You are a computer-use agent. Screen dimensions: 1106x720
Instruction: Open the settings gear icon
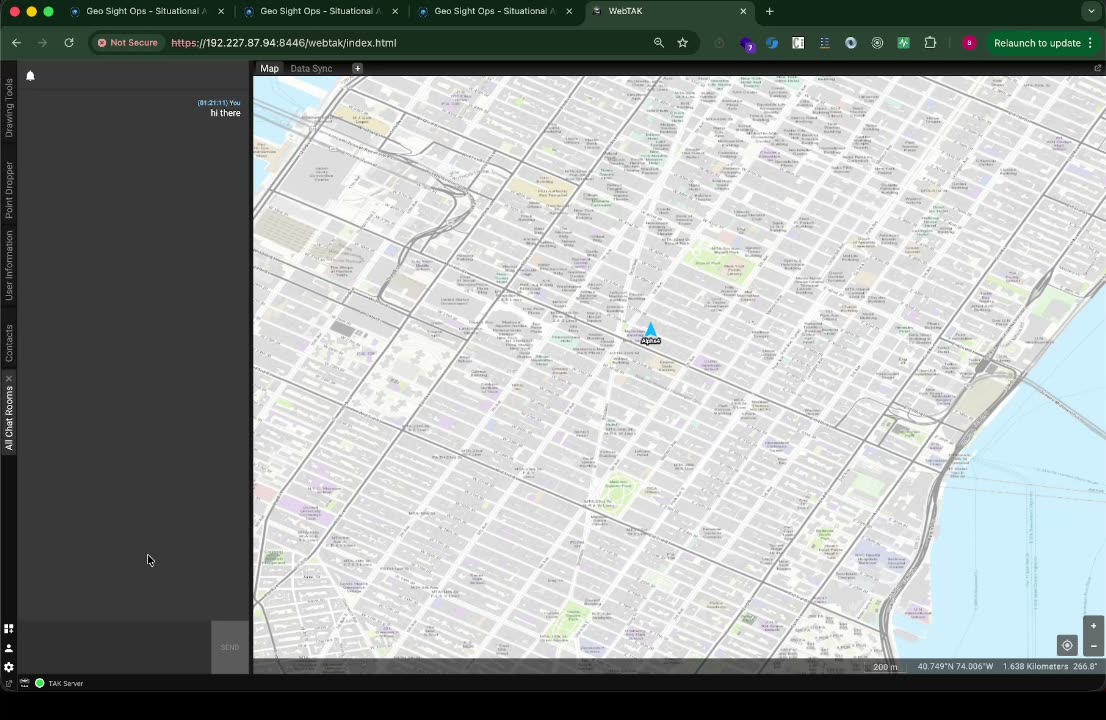click(8, 667)
